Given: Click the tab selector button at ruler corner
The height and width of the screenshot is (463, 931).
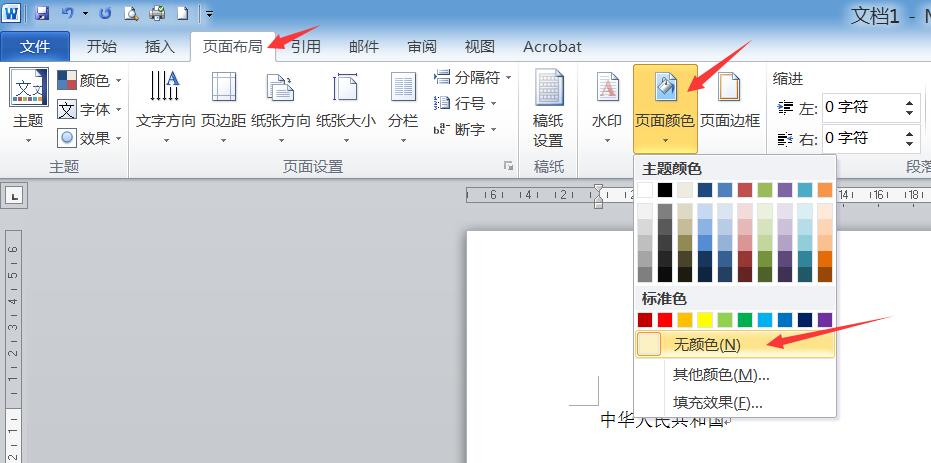Looking at the screenshot, I should pos(14,196).
